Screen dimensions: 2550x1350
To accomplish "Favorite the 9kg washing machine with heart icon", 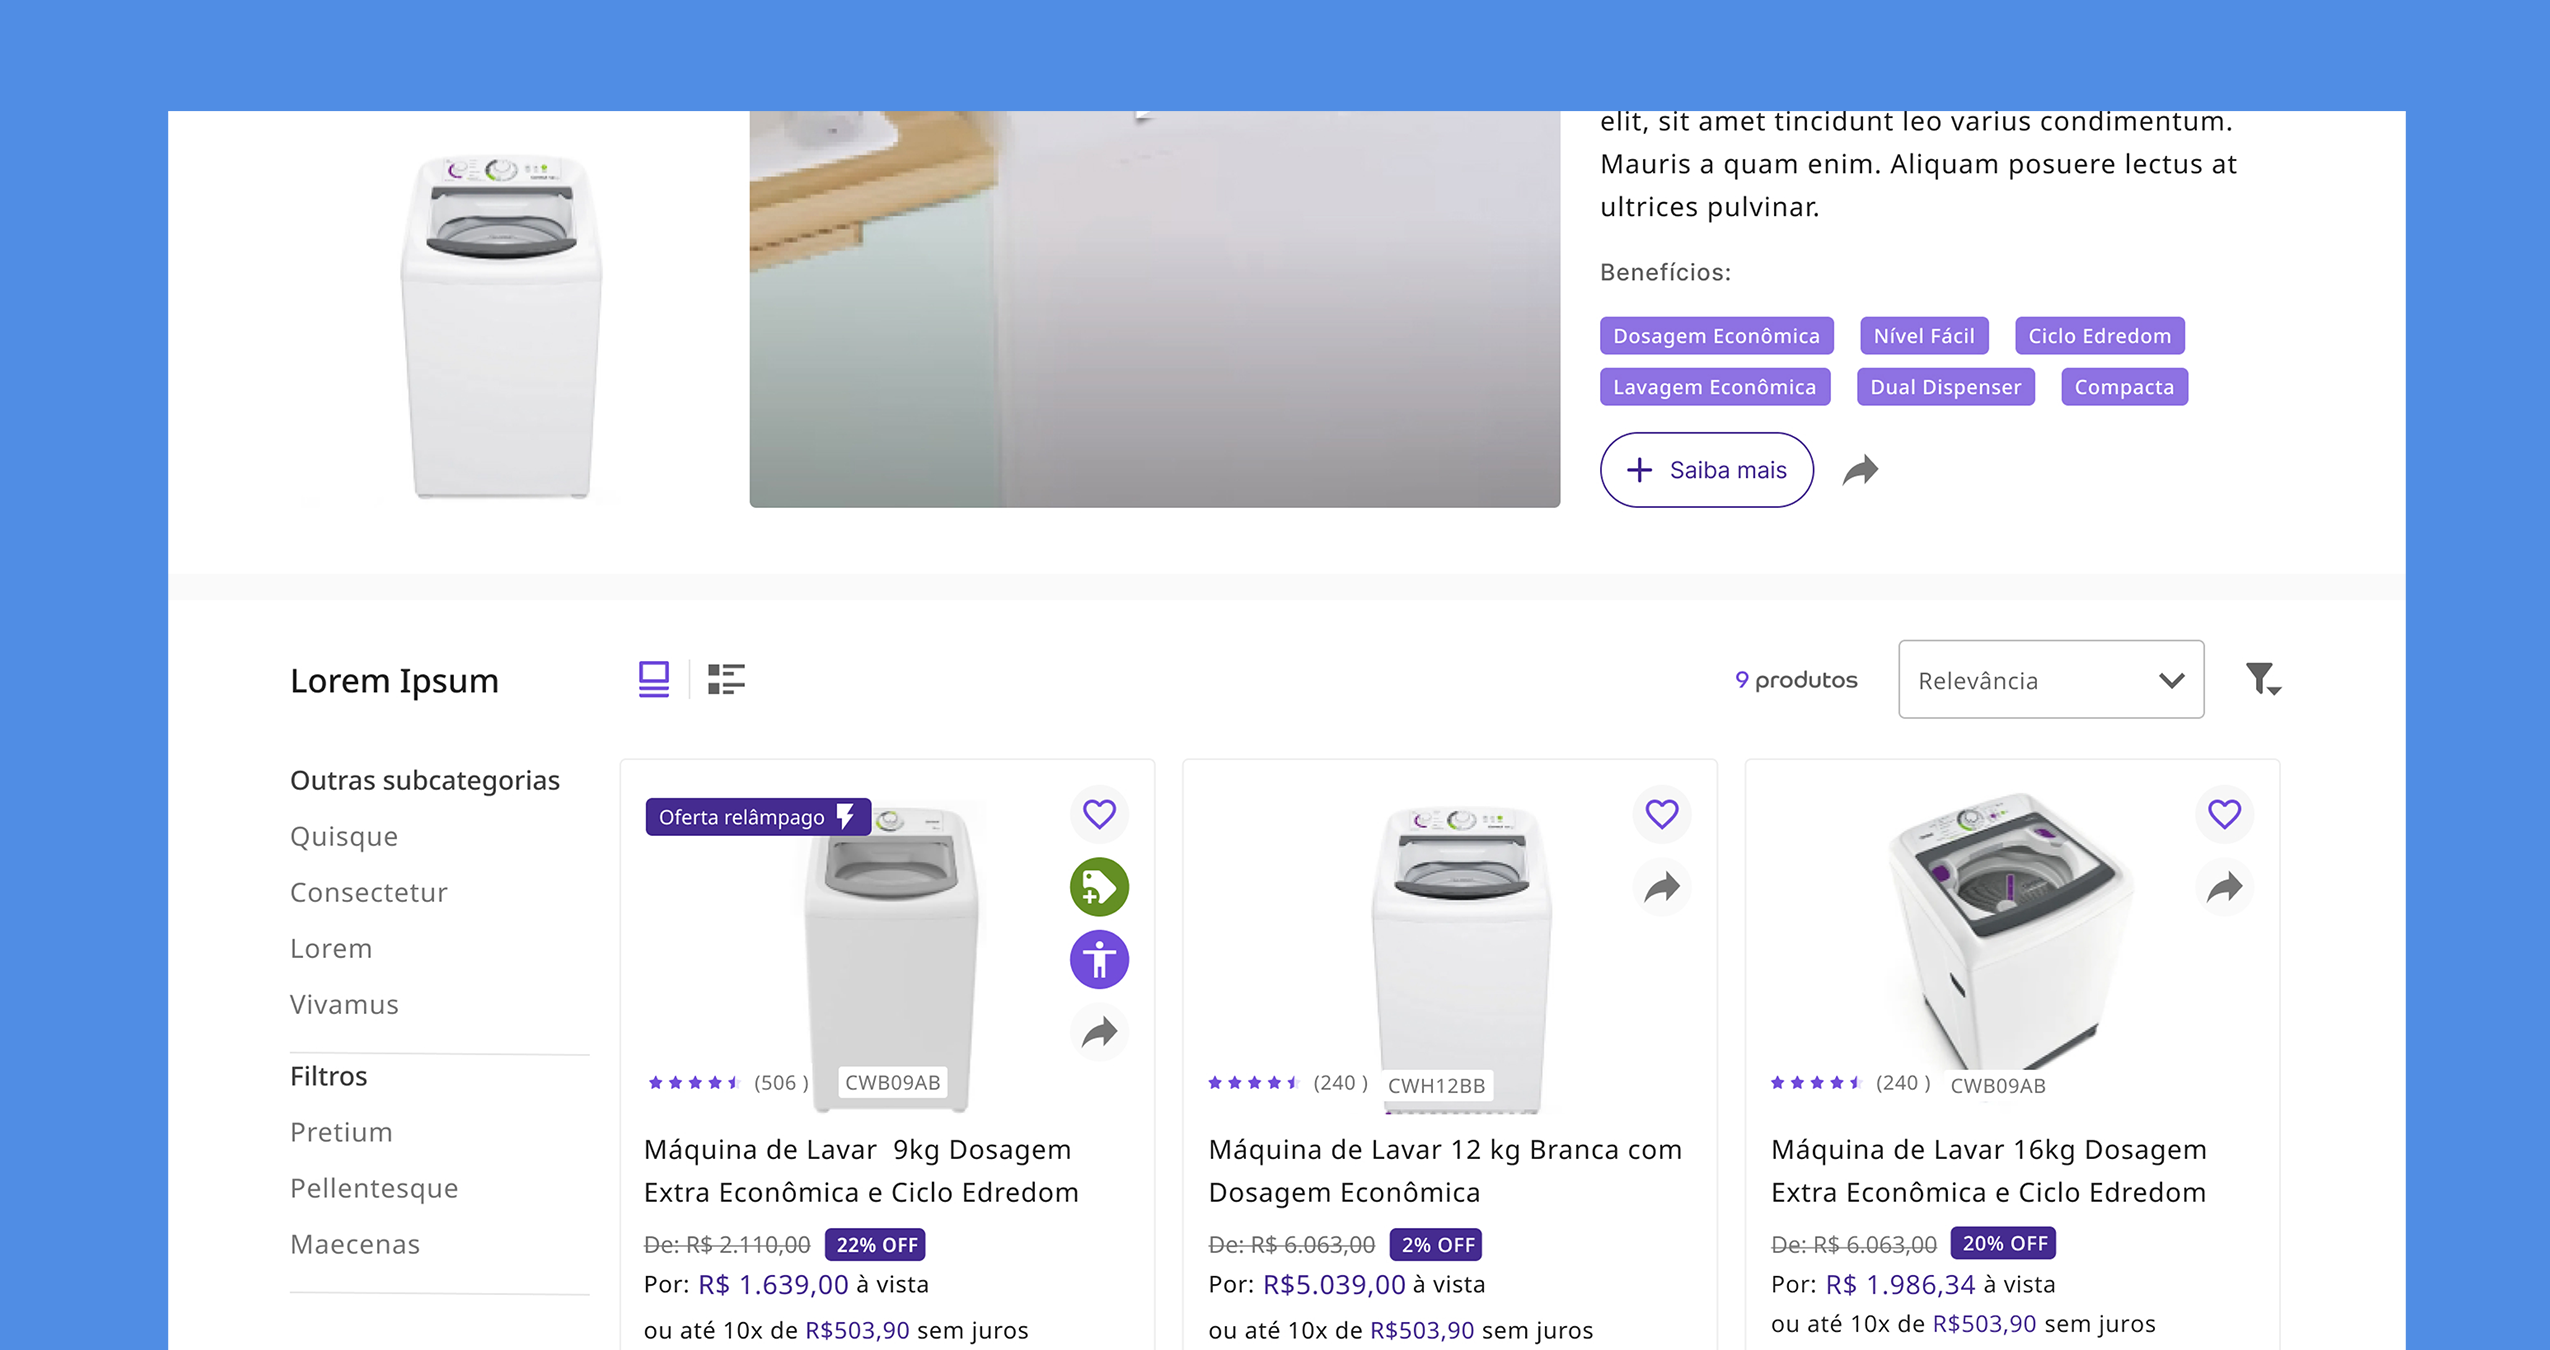I will 1099,814.
